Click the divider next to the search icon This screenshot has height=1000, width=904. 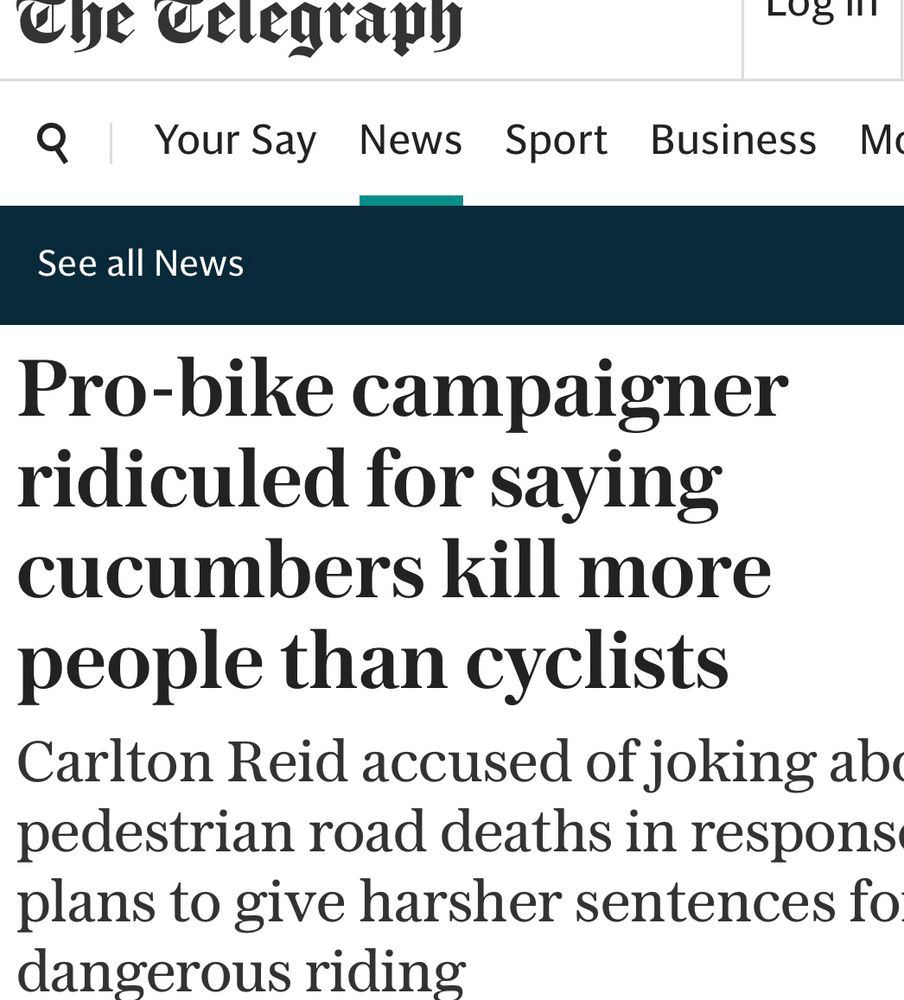tap(111, 143)
